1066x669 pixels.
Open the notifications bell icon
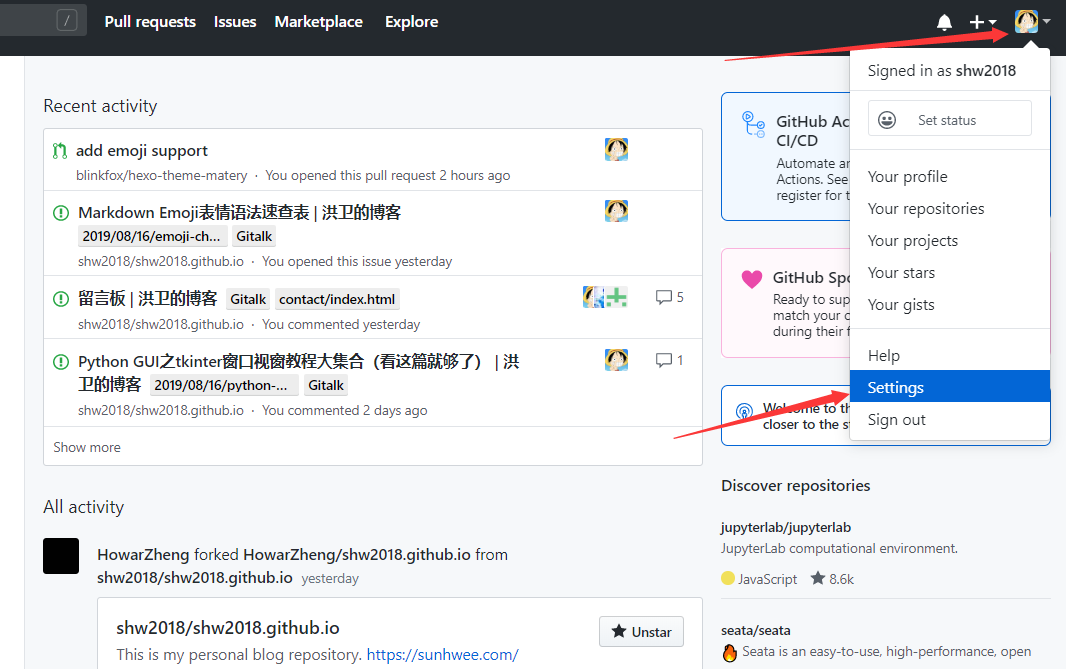(944, 22)
